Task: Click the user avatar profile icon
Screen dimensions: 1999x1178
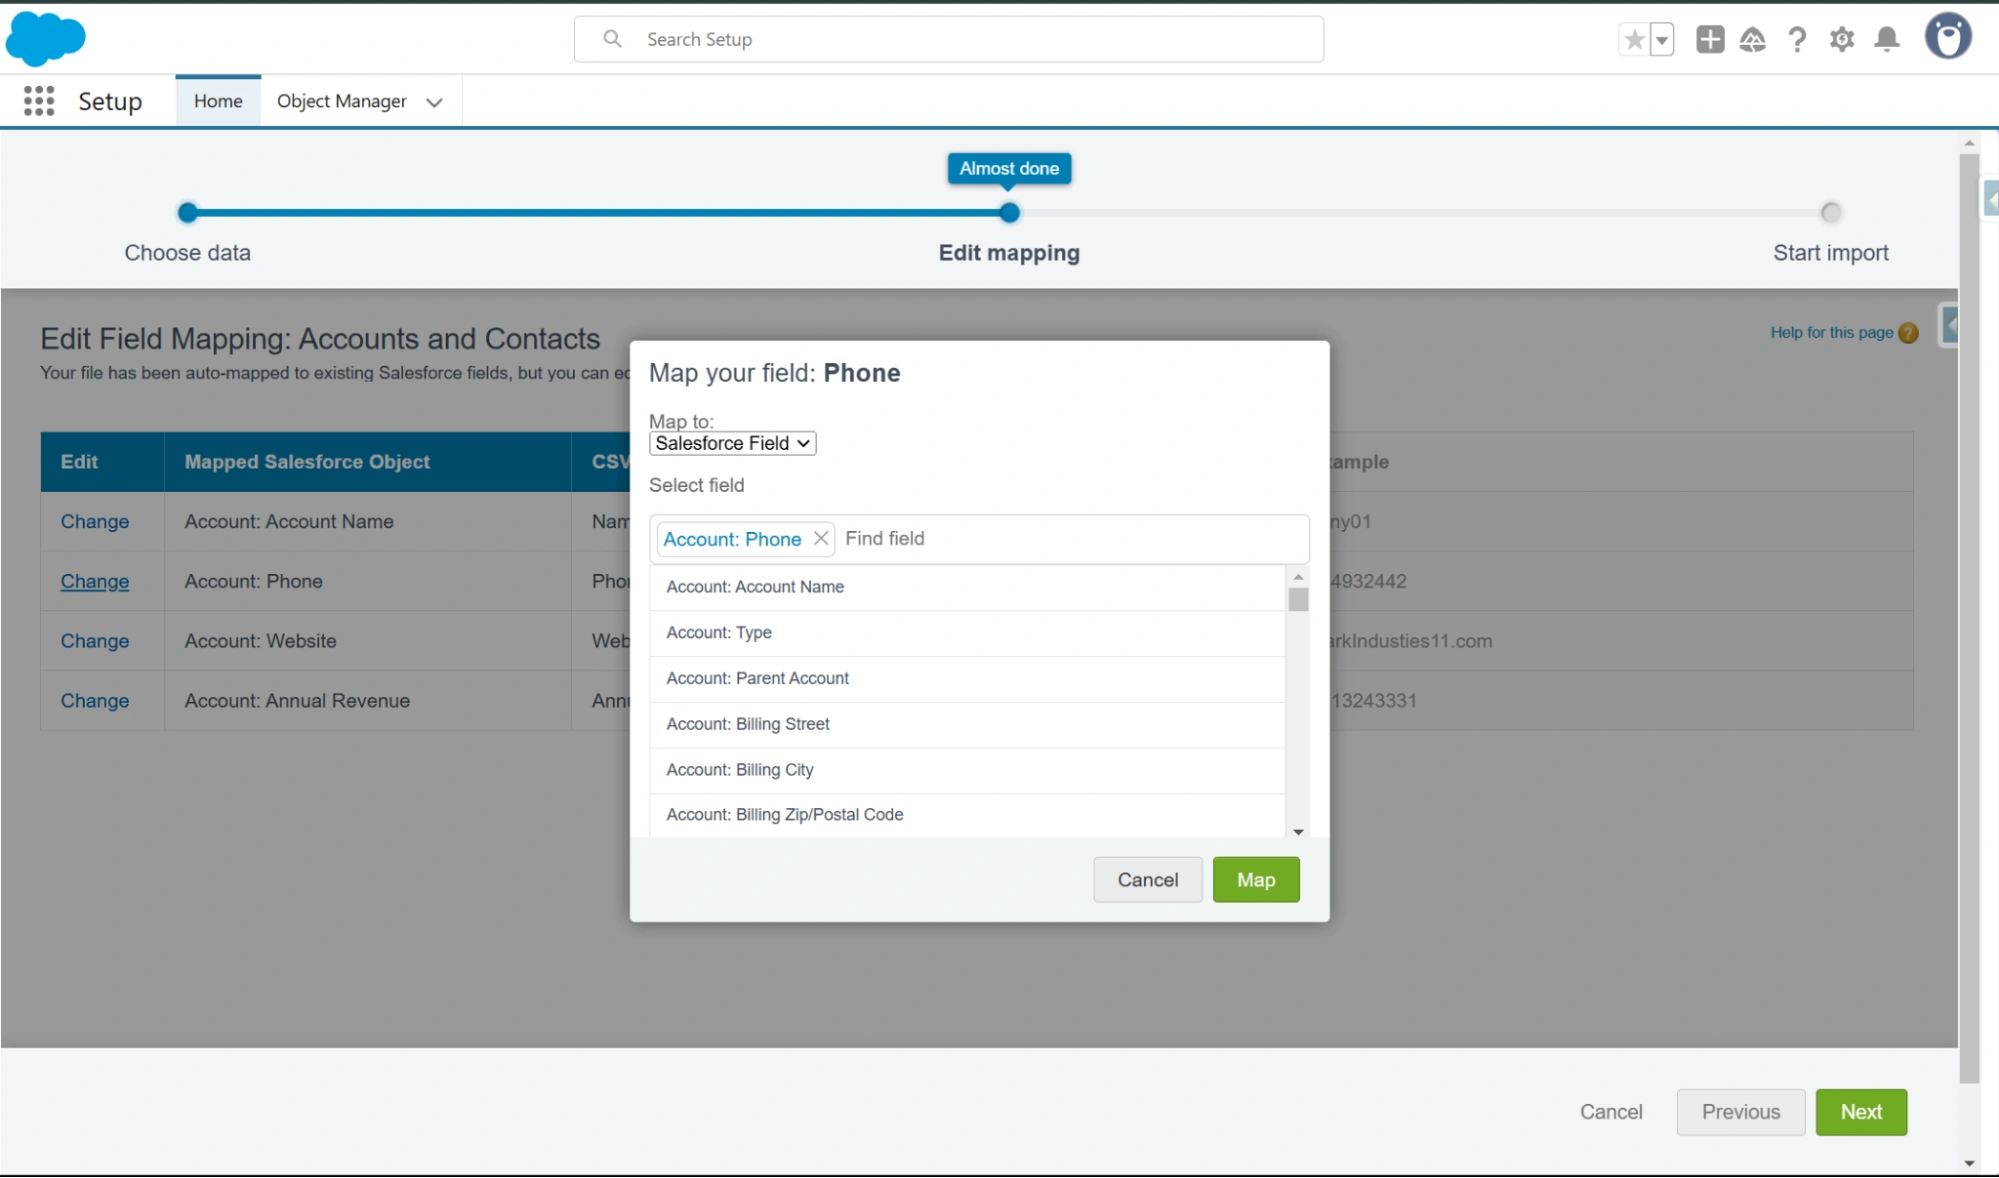Action: (1947, 38)
